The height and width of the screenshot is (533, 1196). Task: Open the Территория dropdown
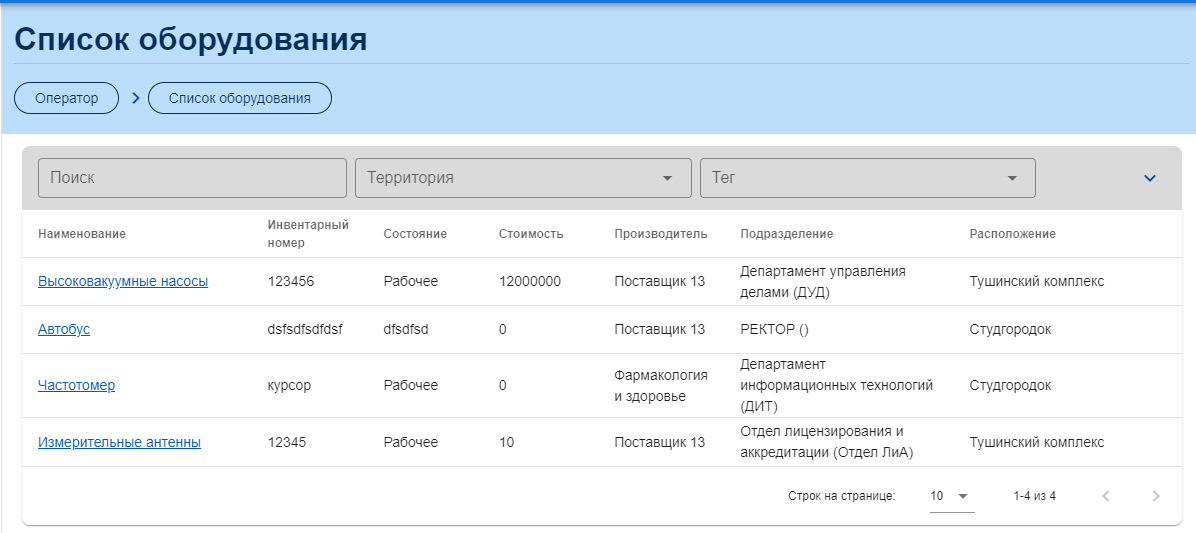[x=523, y=178]
